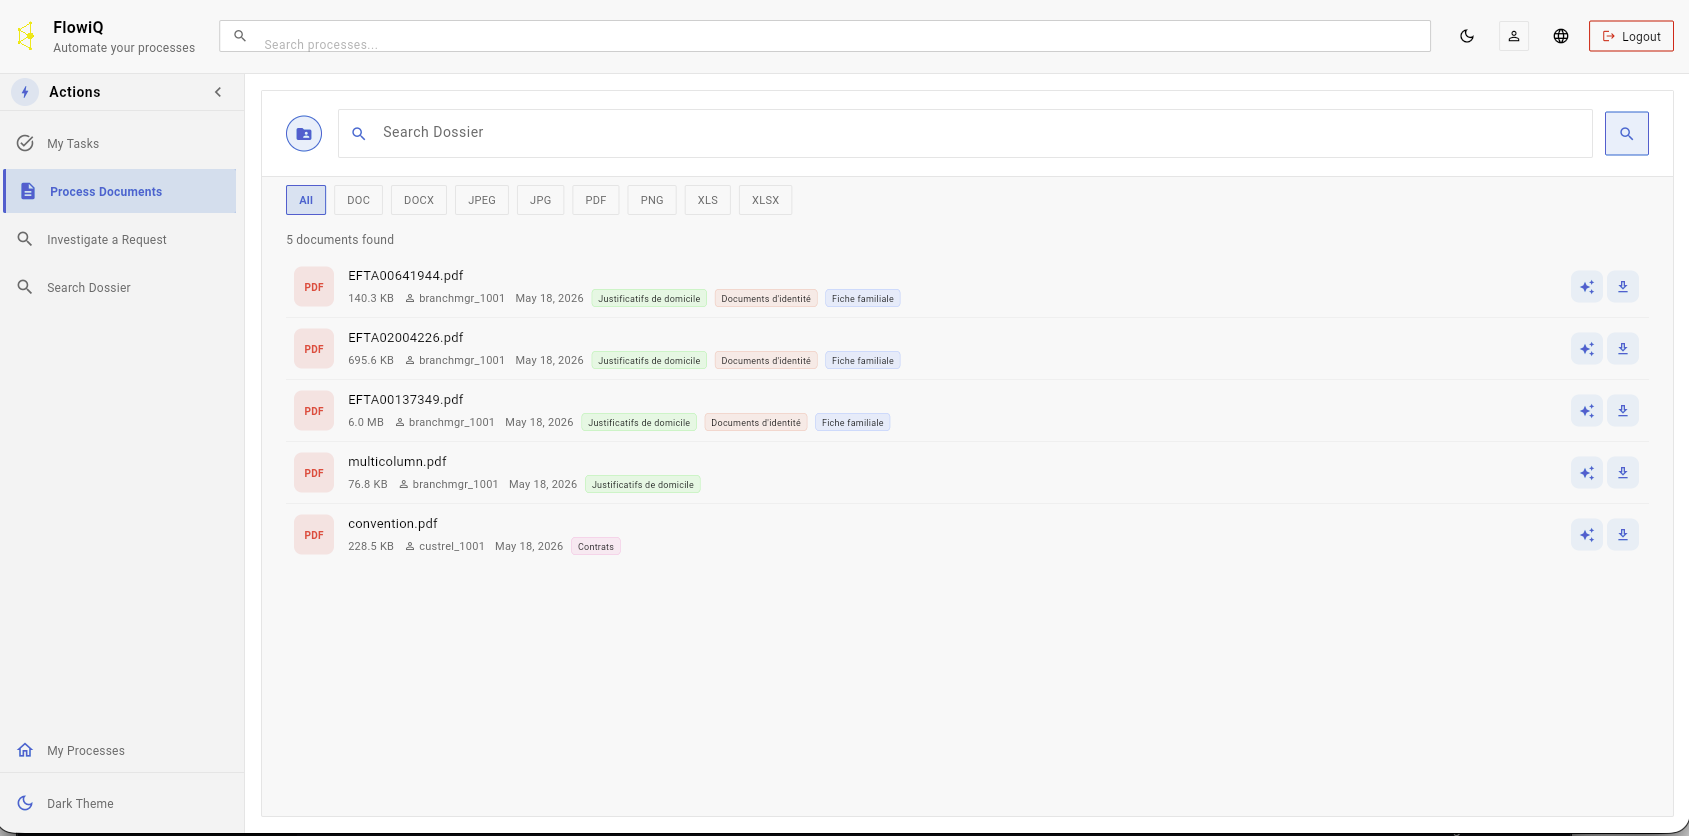Click the Actions lightning bolt icon
Screen dimensions: 1689x836
click(25, 92)
